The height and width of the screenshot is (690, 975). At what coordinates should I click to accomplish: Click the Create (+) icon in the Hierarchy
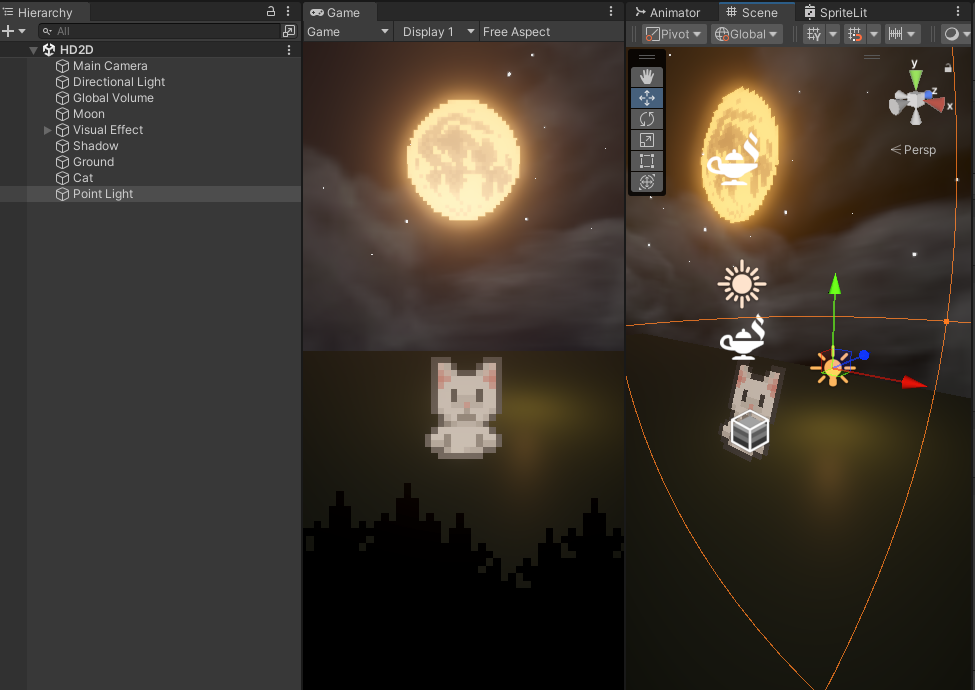pos(8,30)
